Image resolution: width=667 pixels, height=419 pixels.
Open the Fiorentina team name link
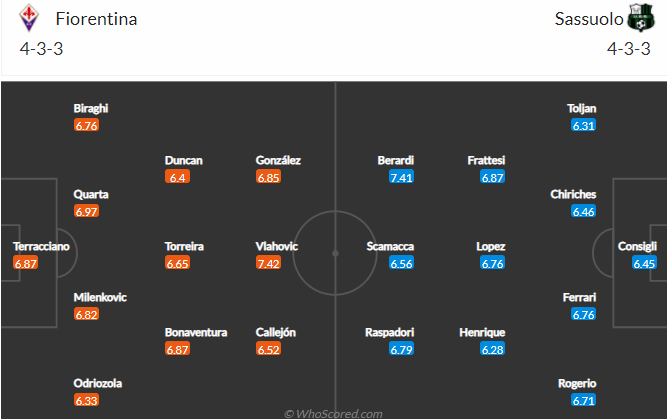click(96, 19)
